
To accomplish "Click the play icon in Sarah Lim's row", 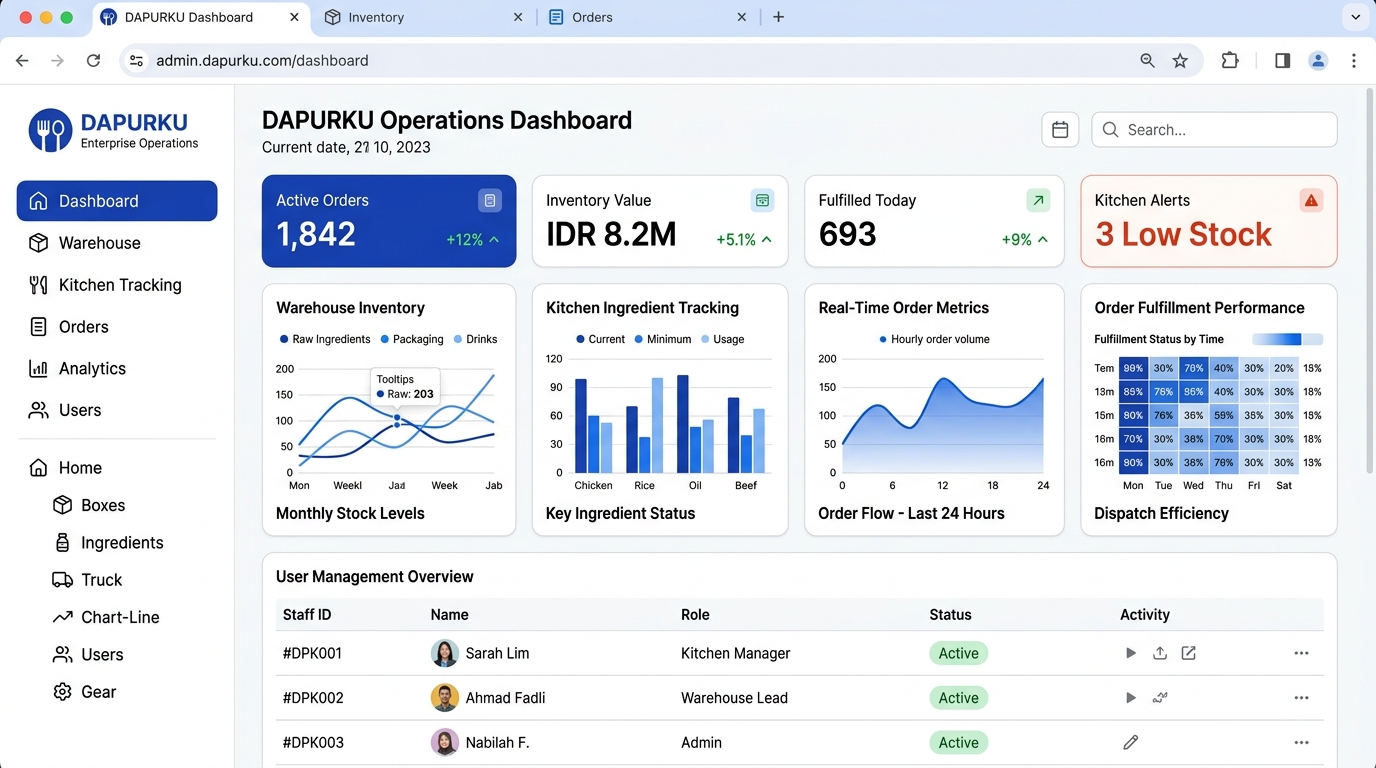I will (1131, 653).
